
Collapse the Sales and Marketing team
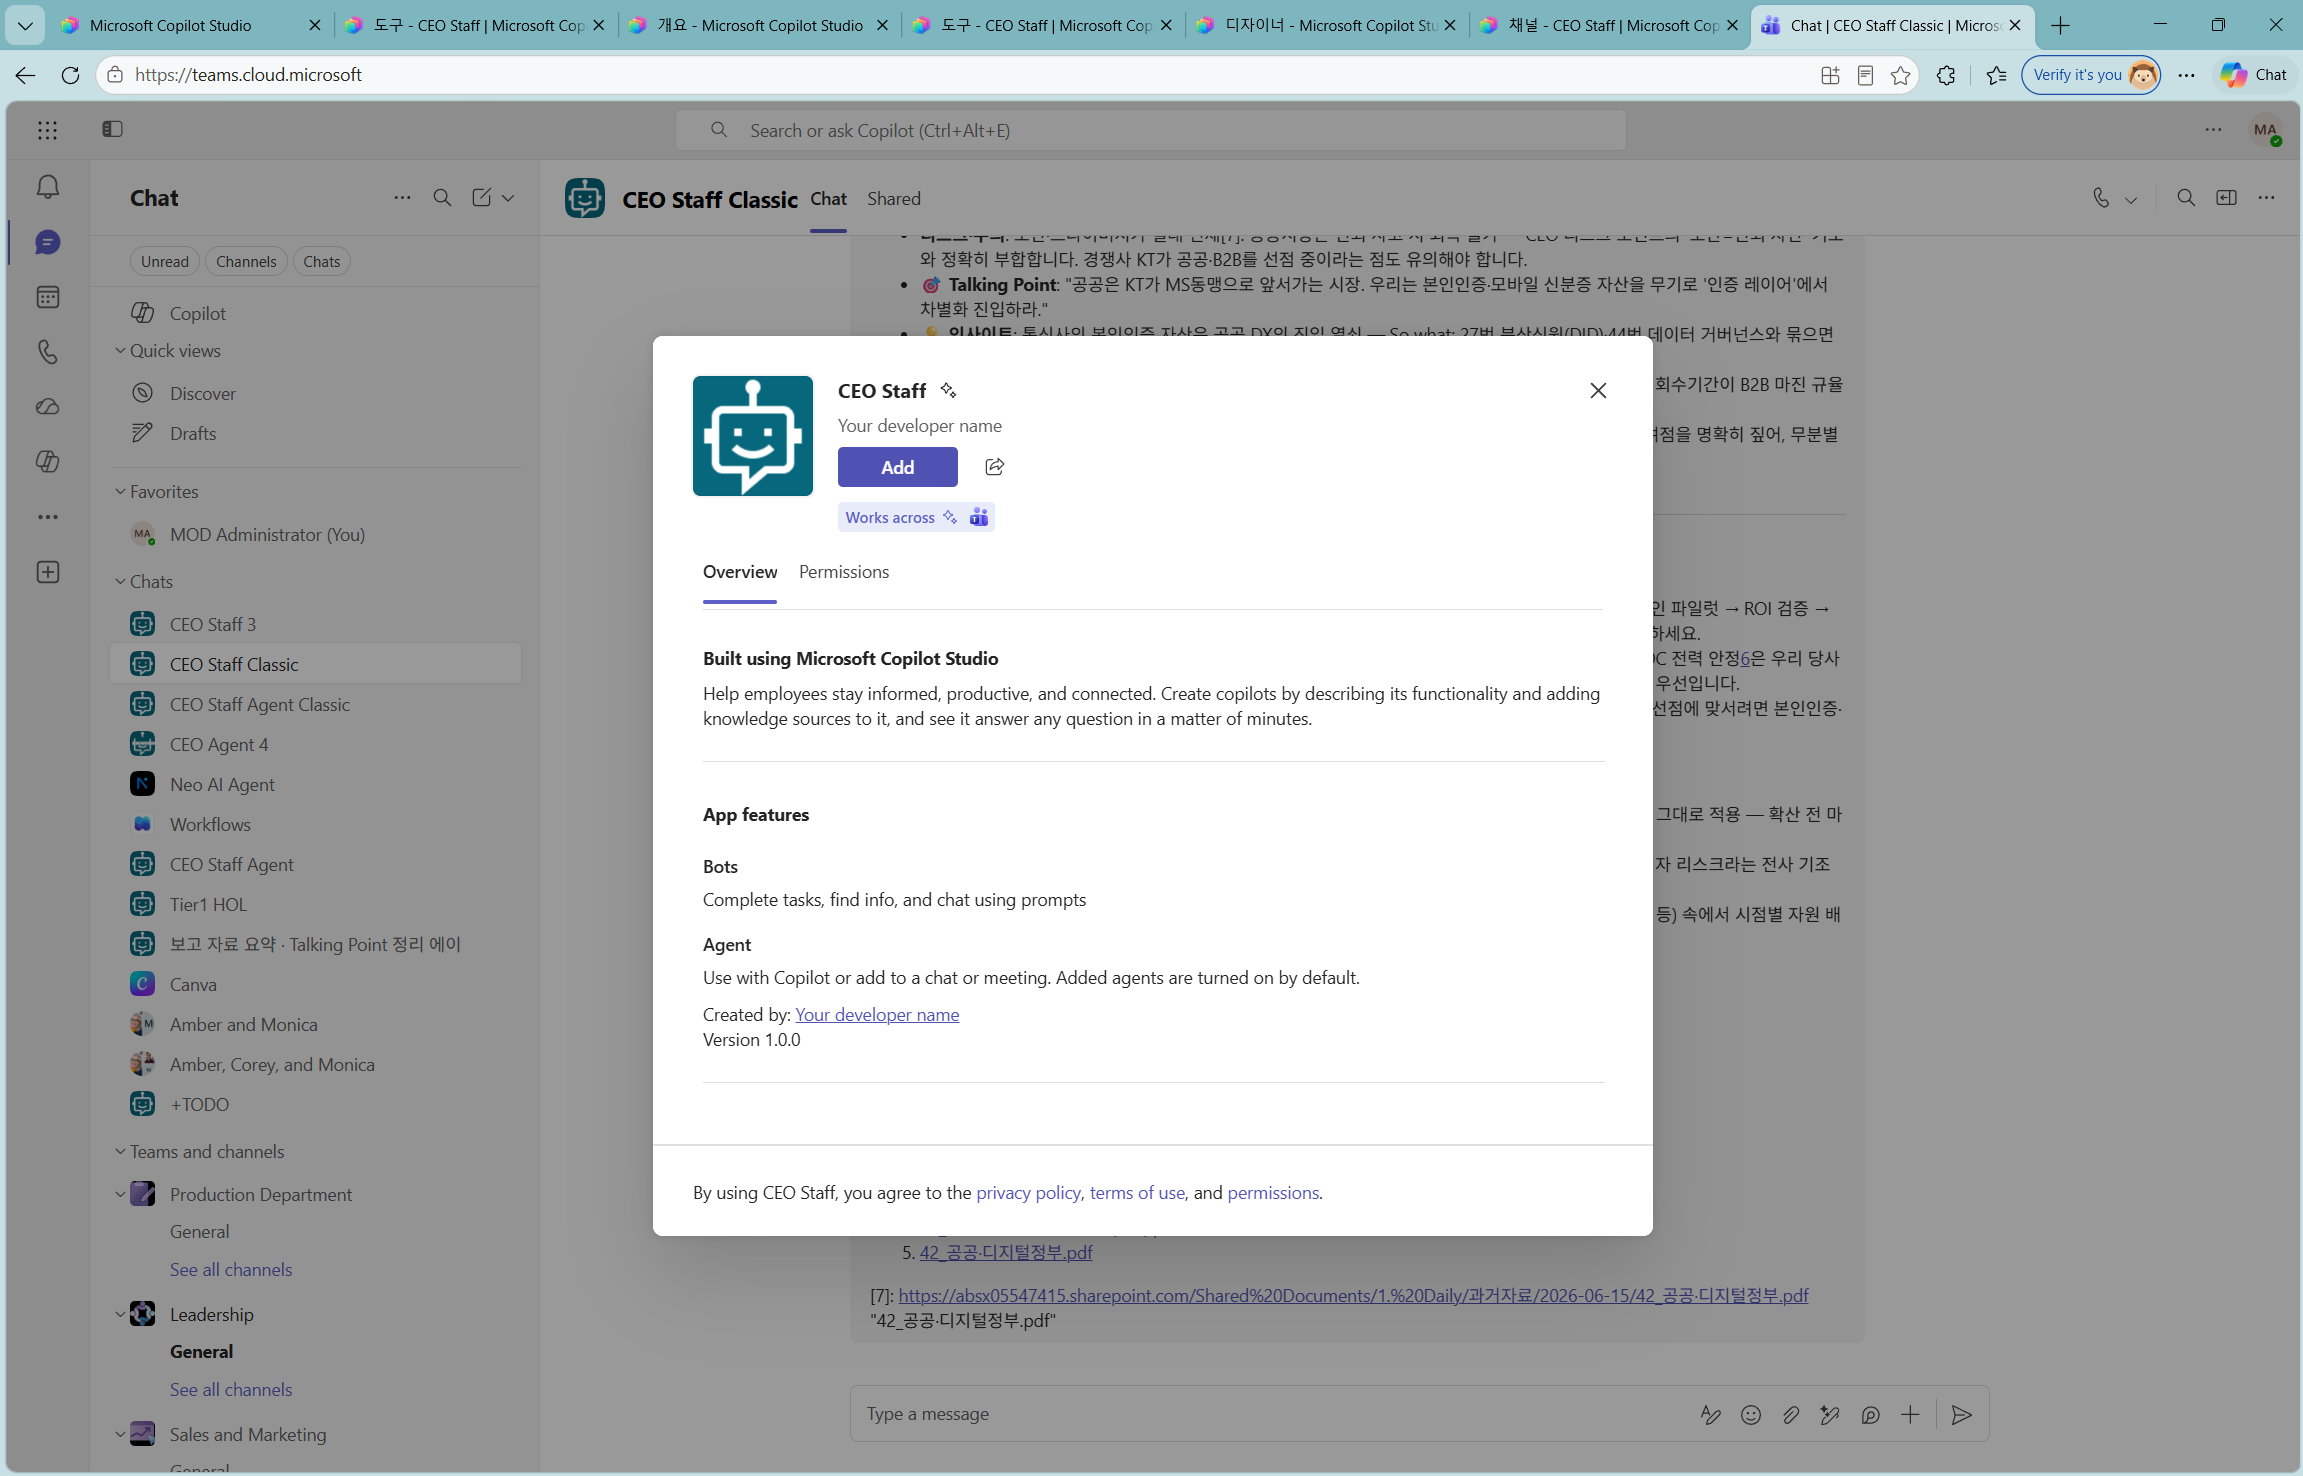(x=120, y=1435)
